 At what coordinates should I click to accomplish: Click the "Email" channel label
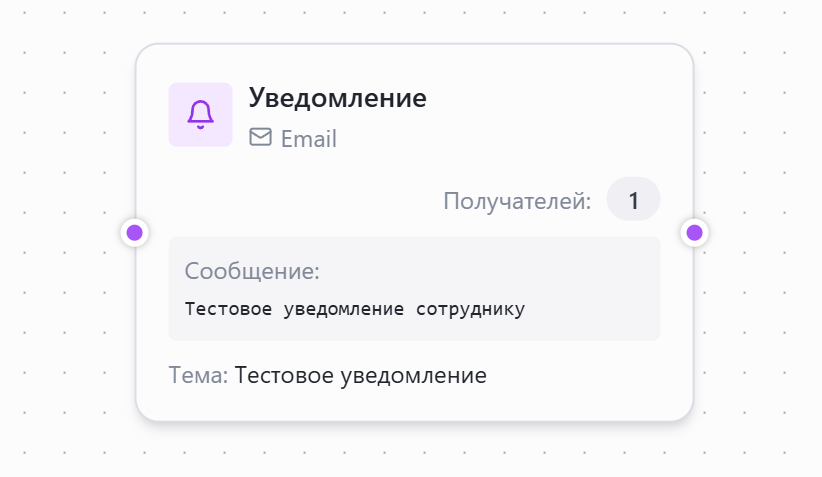[308, 139]
